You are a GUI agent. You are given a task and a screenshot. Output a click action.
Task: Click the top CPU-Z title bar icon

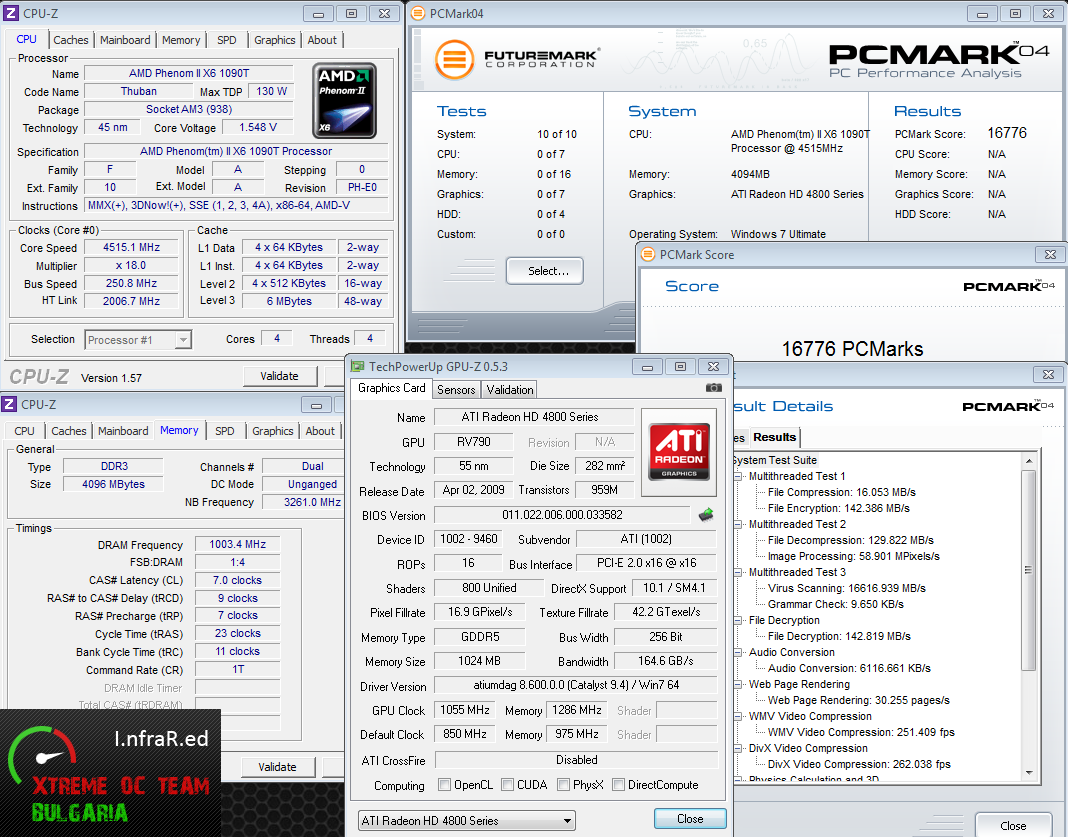(x=10, y=13)
